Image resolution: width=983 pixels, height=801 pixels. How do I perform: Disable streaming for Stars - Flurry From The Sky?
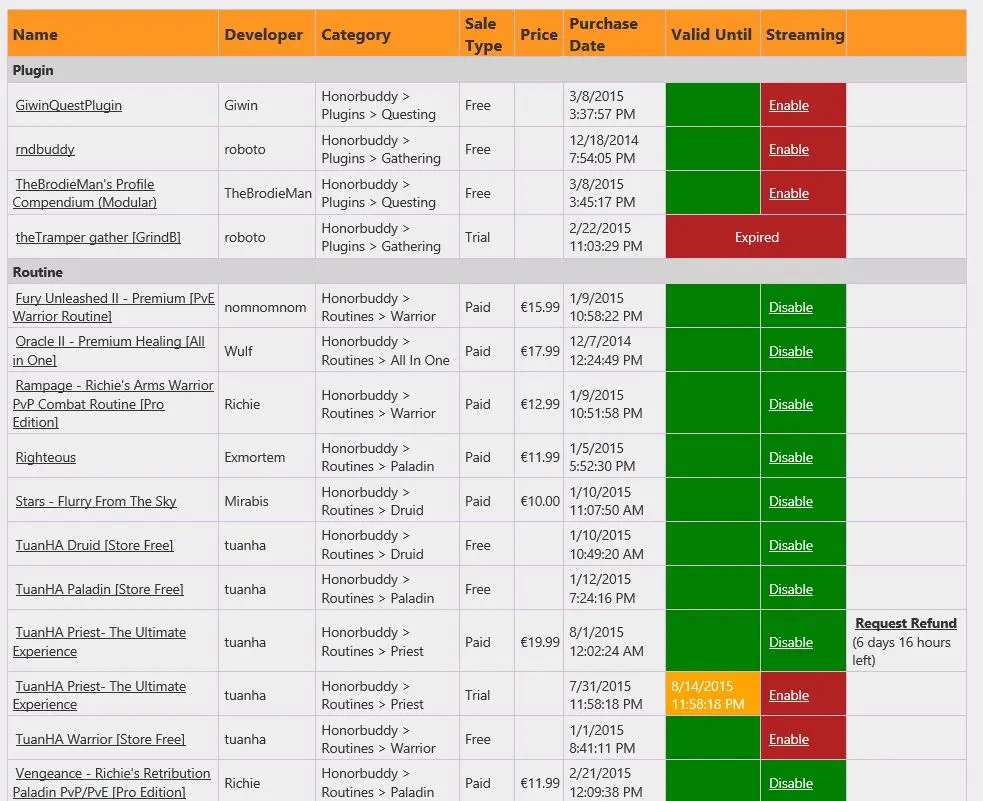coord(791,501)
